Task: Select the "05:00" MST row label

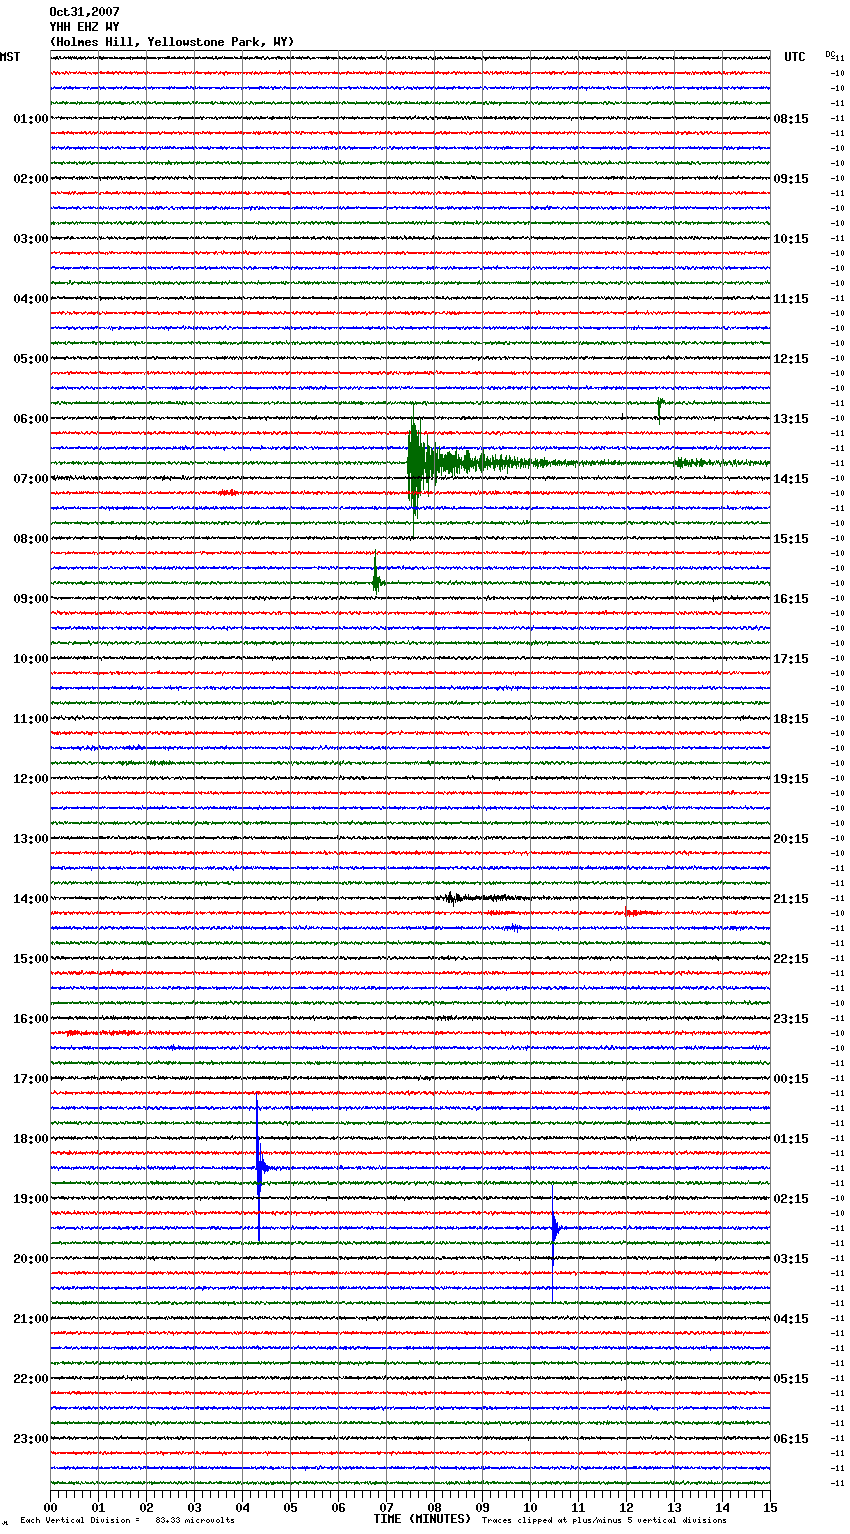Action: 31,359
